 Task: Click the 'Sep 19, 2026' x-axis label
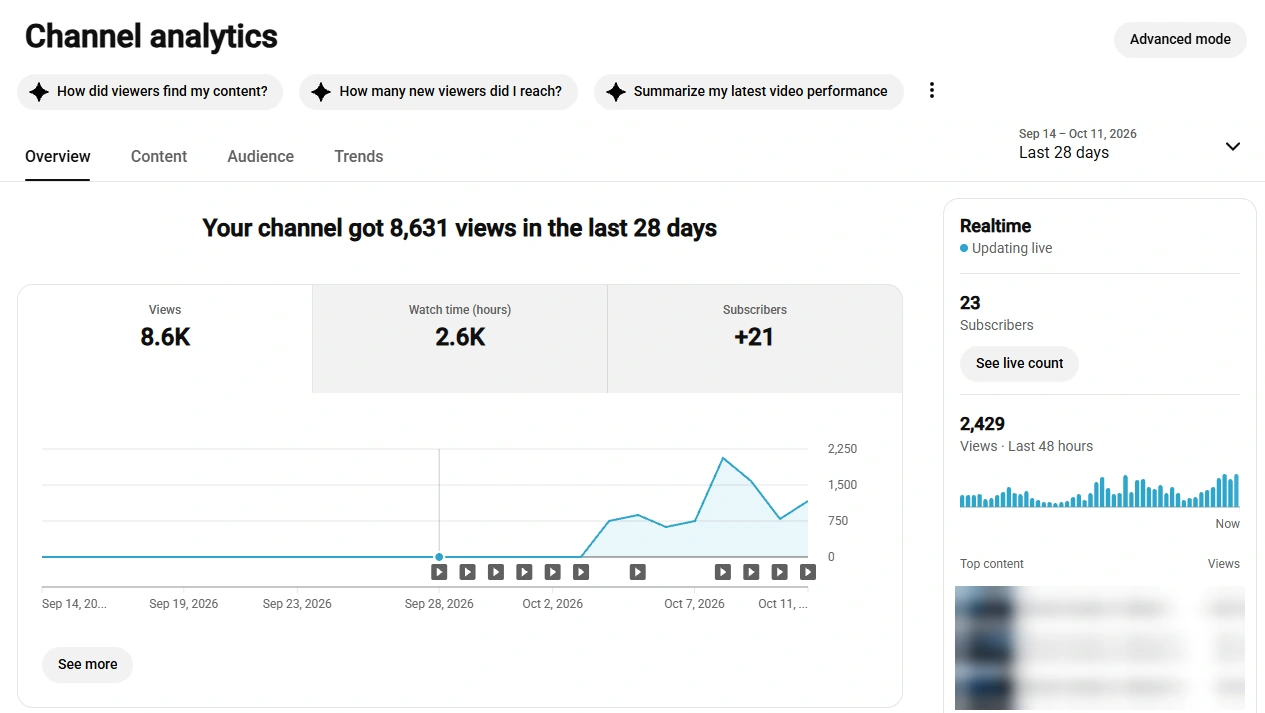point(184,604)
